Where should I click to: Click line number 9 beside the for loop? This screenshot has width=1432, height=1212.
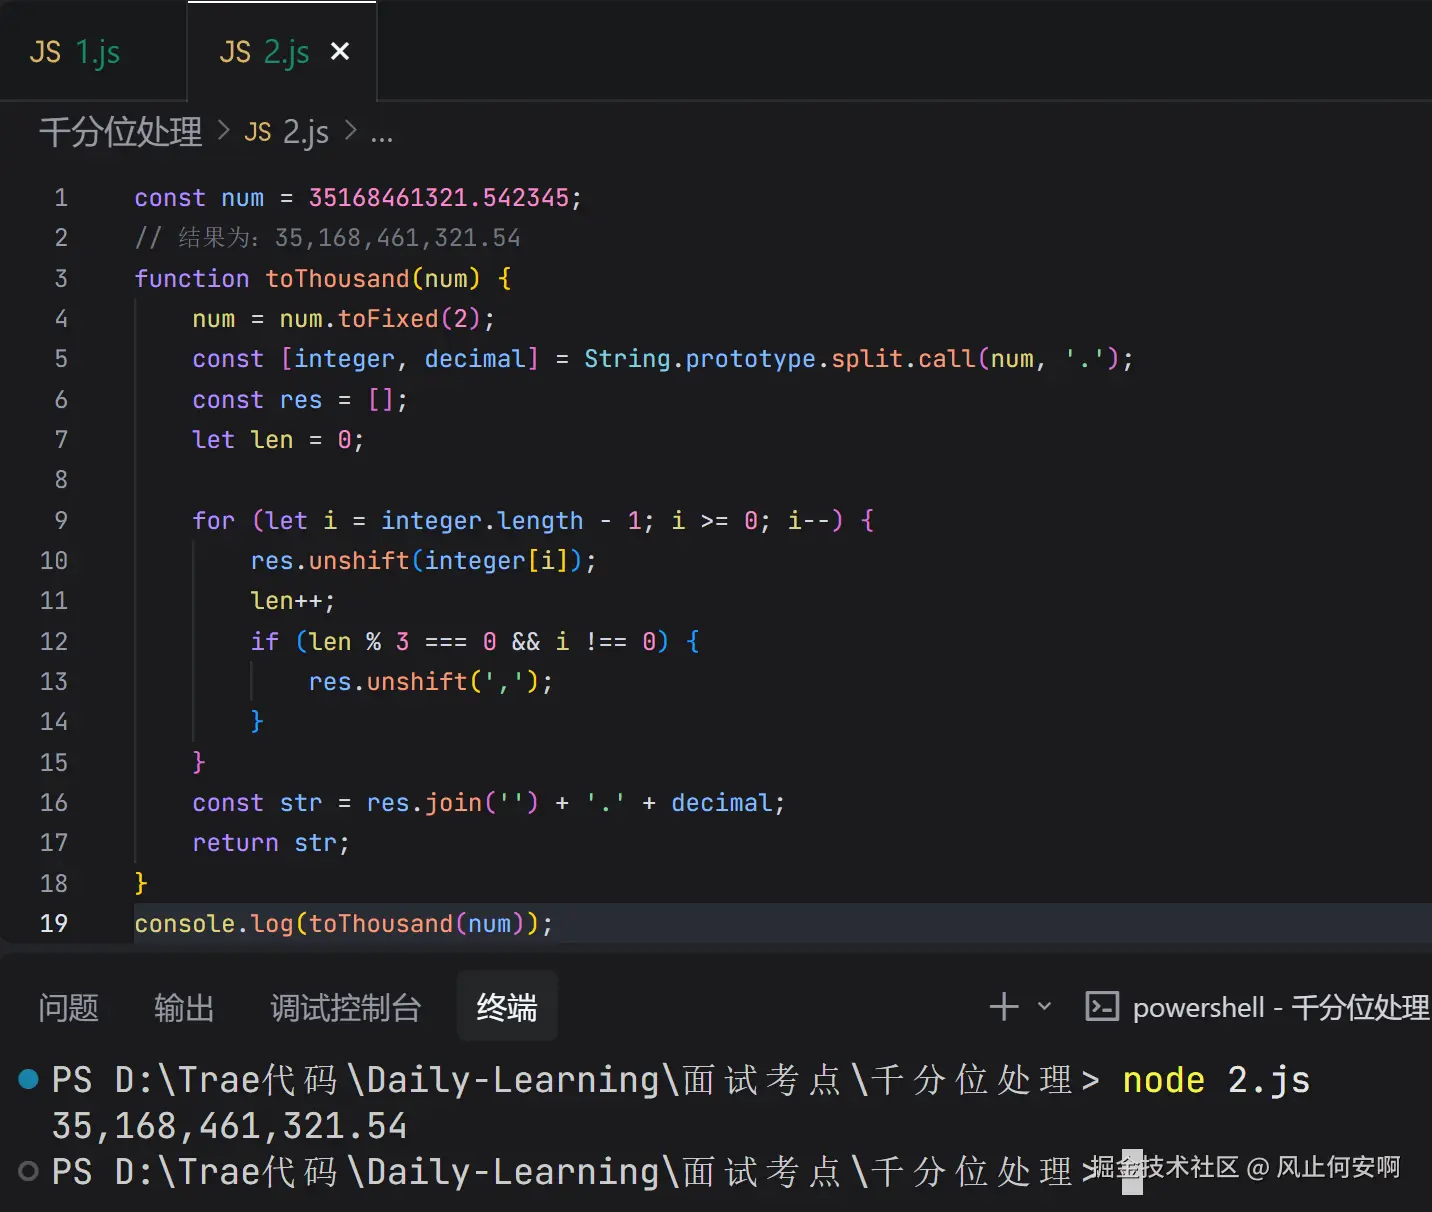pos(61,520)
